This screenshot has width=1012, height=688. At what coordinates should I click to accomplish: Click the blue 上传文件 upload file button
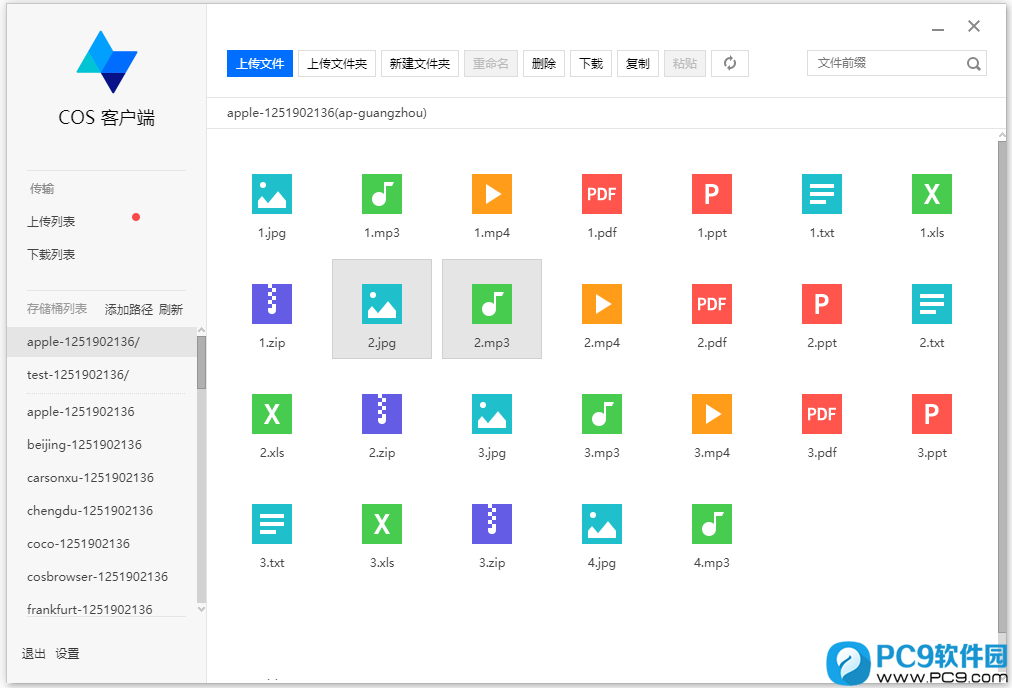(x=260, y=63)
